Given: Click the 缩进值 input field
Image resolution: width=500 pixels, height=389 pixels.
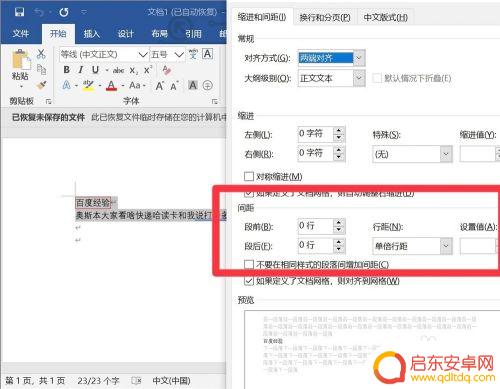Looking at the screenshot, I should (478, 154).
